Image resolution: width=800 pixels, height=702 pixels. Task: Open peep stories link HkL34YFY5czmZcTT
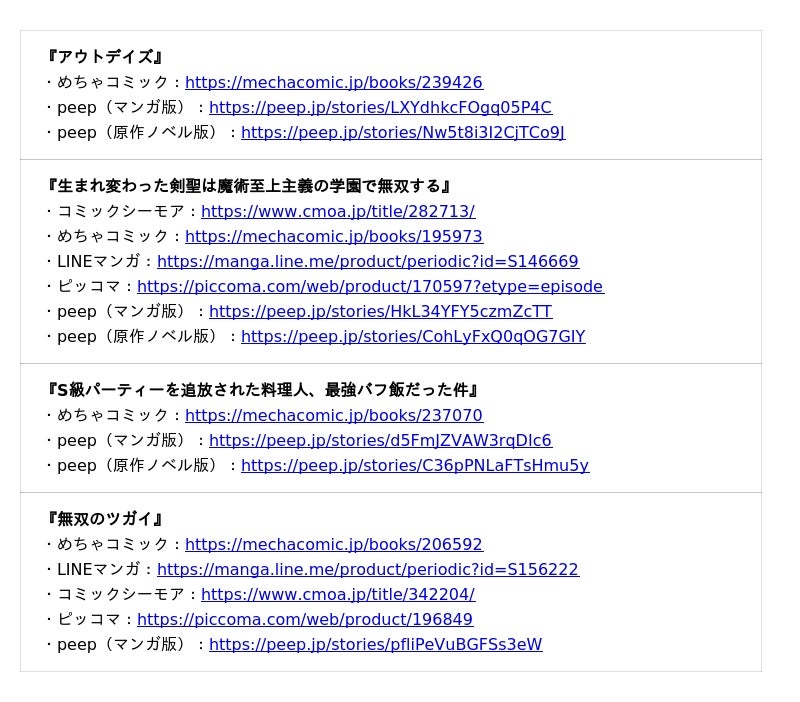380,312
